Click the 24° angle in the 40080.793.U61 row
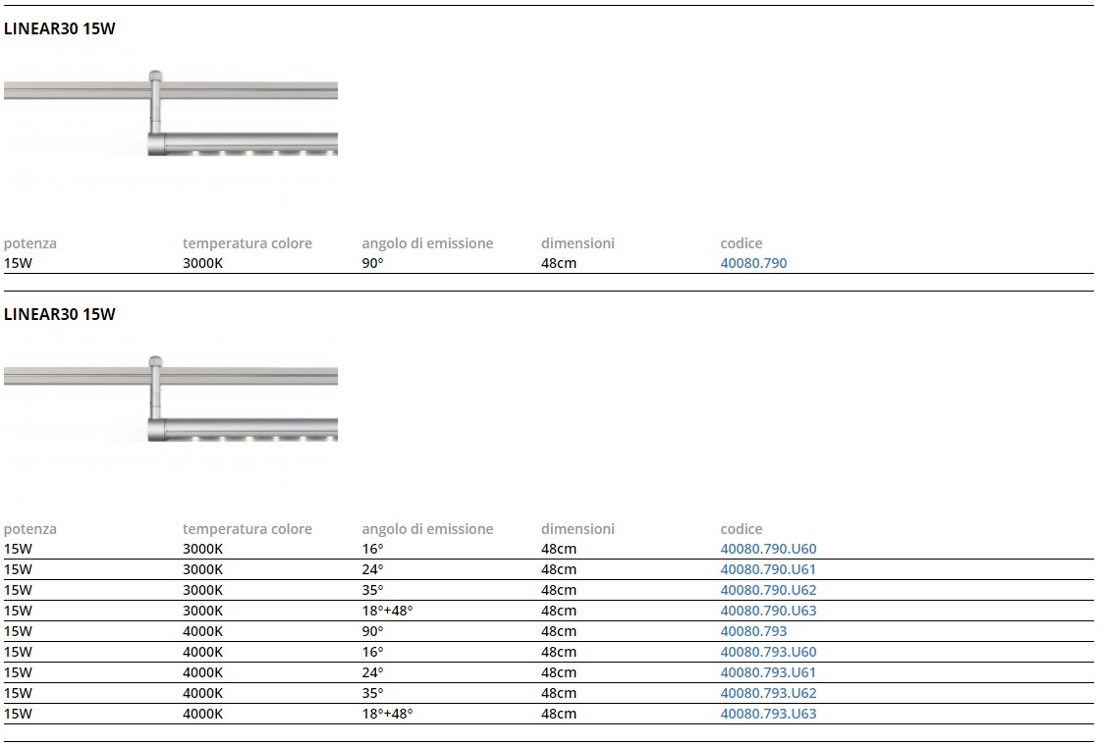This screenshot has width=1100, height=747. coord(372,673)
